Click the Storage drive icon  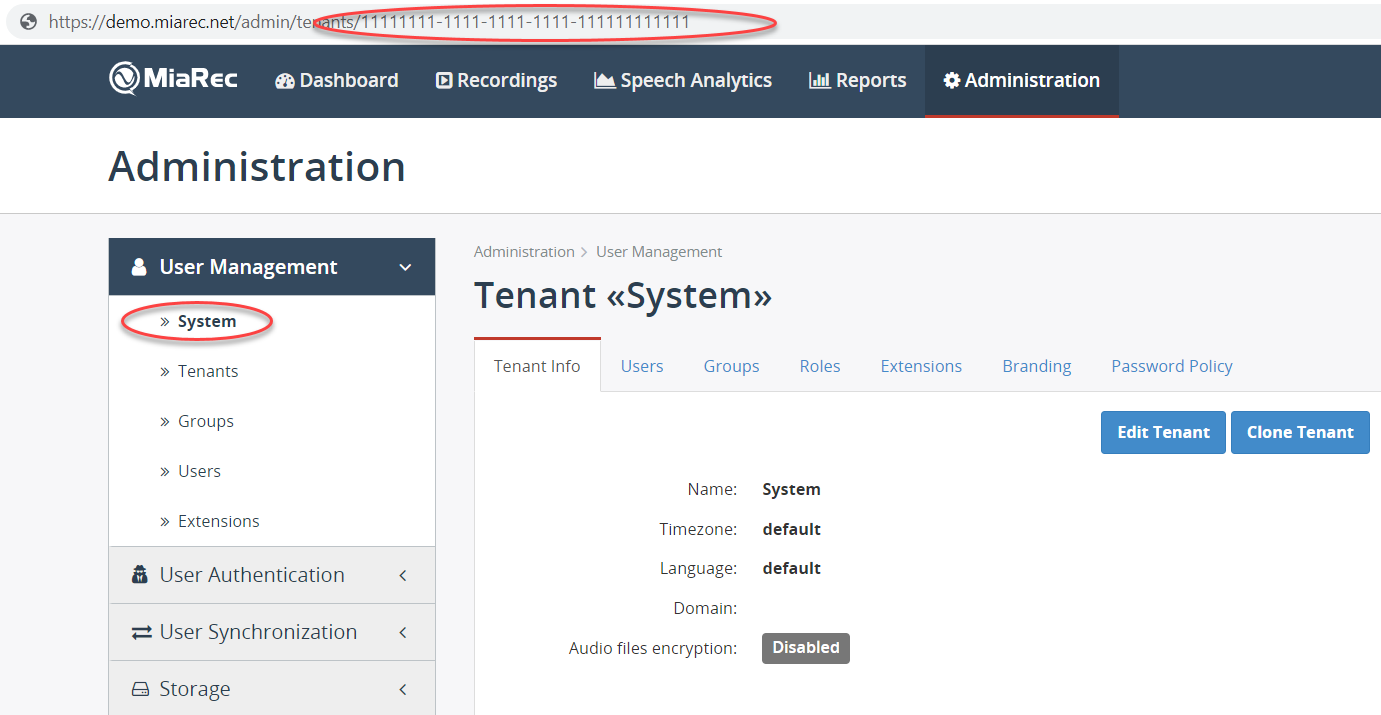pos(140,689)
